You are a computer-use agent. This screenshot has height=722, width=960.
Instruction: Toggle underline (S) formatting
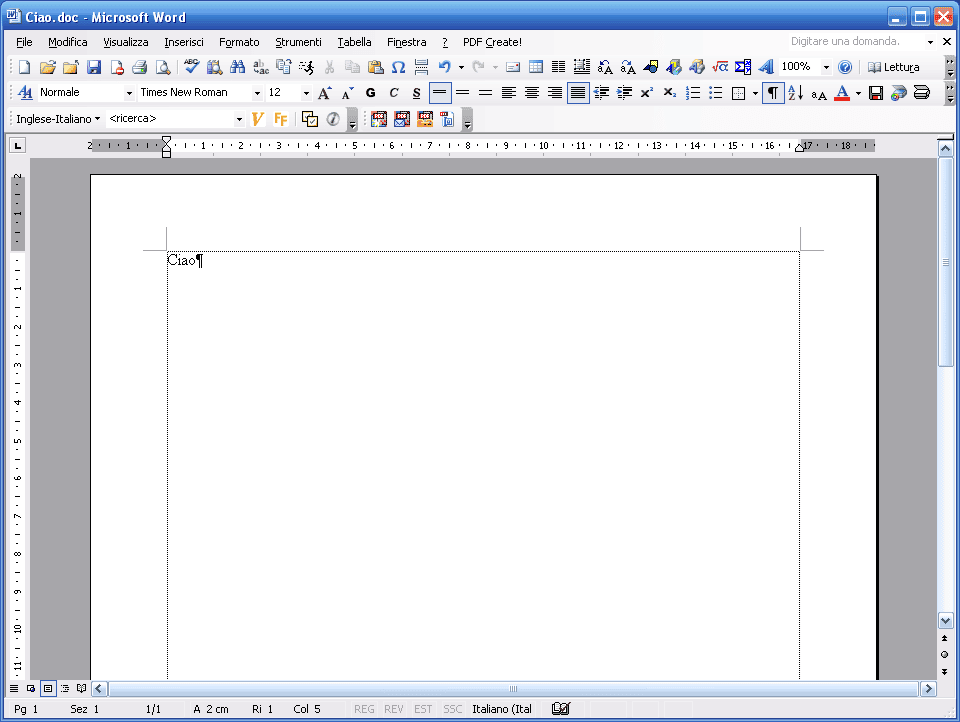tap(416, 93)
